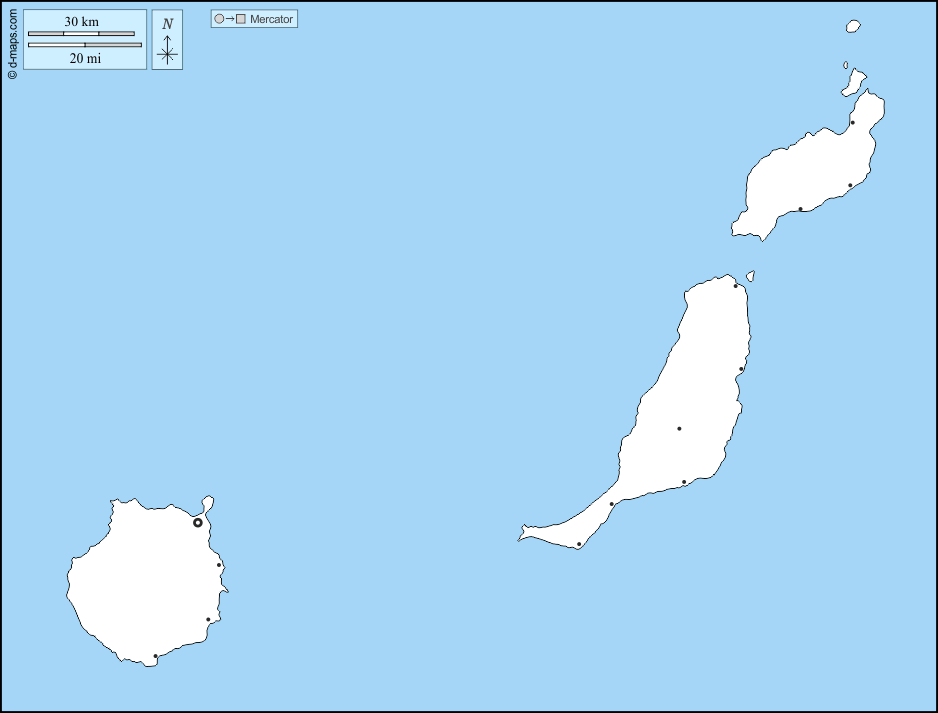Click the north compass arrow icon

tap(167, 41)
